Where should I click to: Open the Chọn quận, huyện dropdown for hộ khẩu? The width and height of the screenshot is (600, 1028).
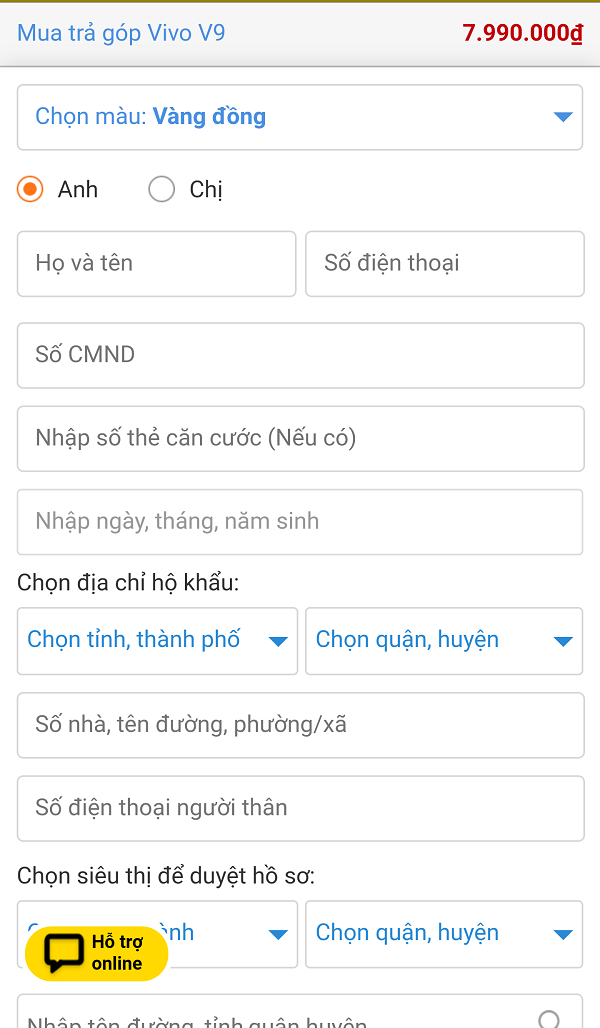[444, 641]
